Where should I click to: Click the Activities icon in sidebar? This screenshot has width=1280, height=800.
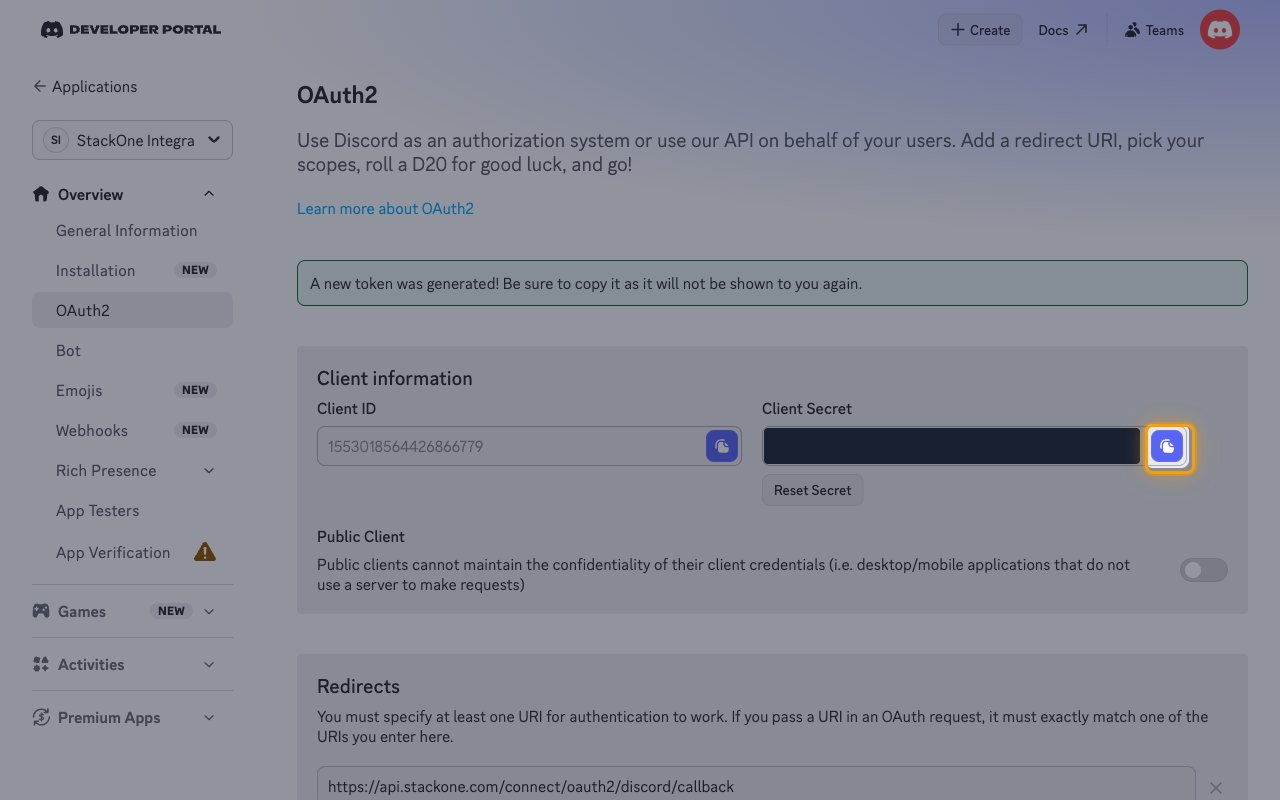[41, 664]
